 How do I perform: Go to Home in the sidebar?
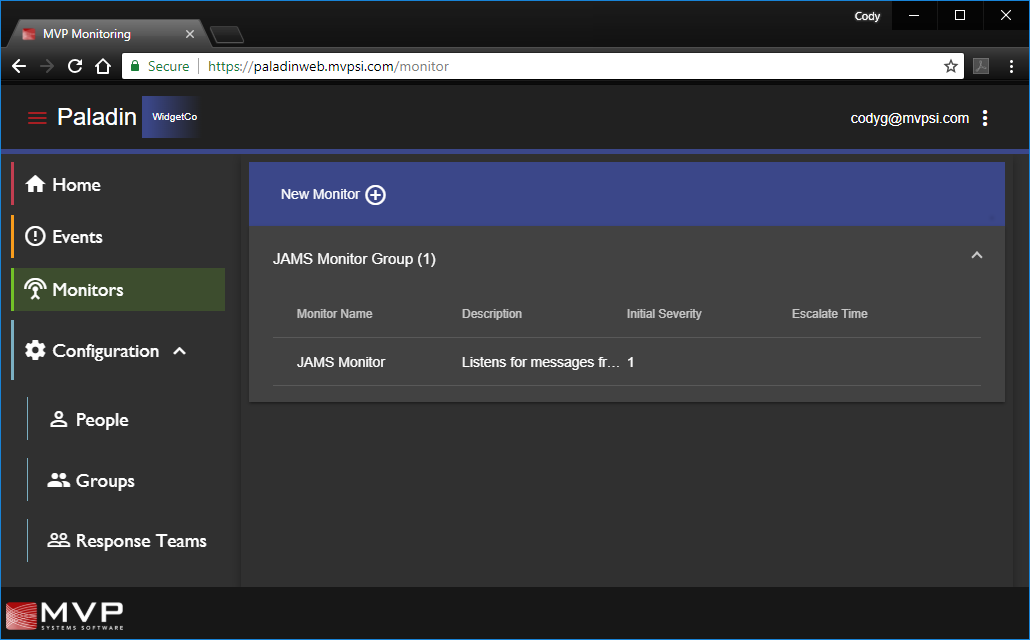pos(76,185)
